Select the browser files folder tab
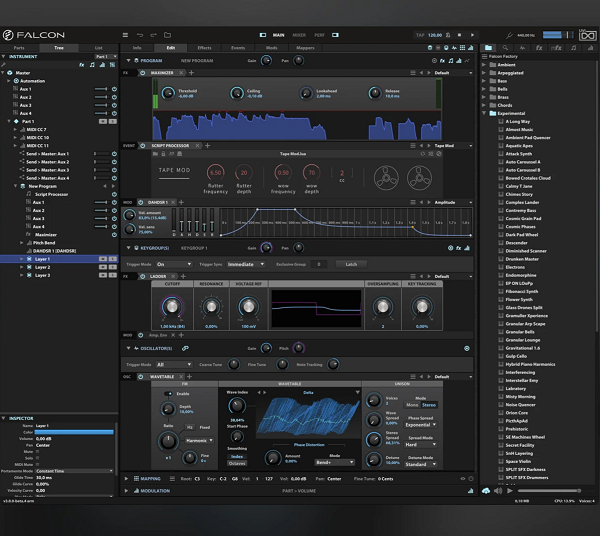 pos(488,48)
